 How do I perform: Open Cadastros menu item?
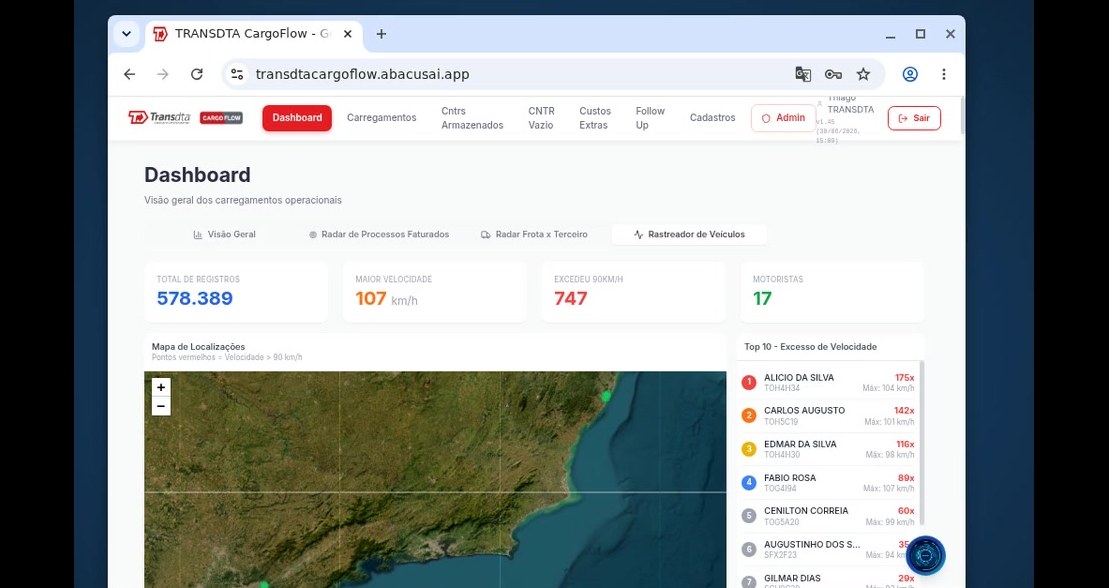(712, 118)
